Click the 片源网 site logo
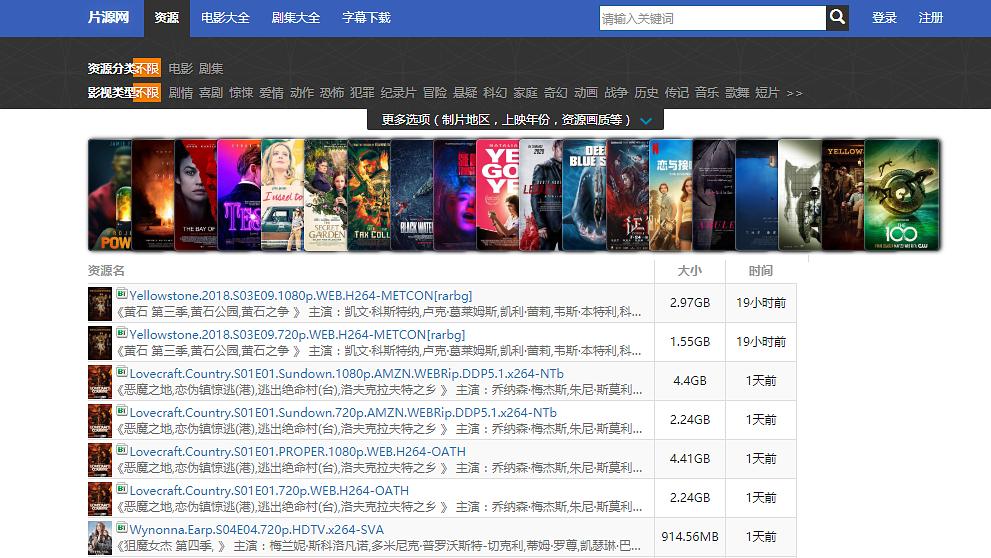The height and width of the screenshot is (558, 991). pyautogui.click(x=108, y=18)
